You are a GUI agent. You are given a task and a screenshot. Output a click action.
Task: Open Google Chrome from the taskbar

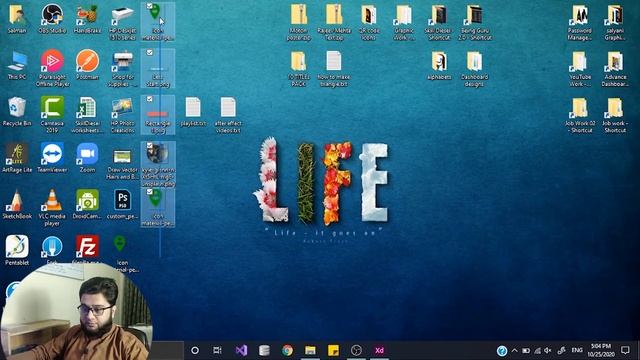tap(287, 350)
